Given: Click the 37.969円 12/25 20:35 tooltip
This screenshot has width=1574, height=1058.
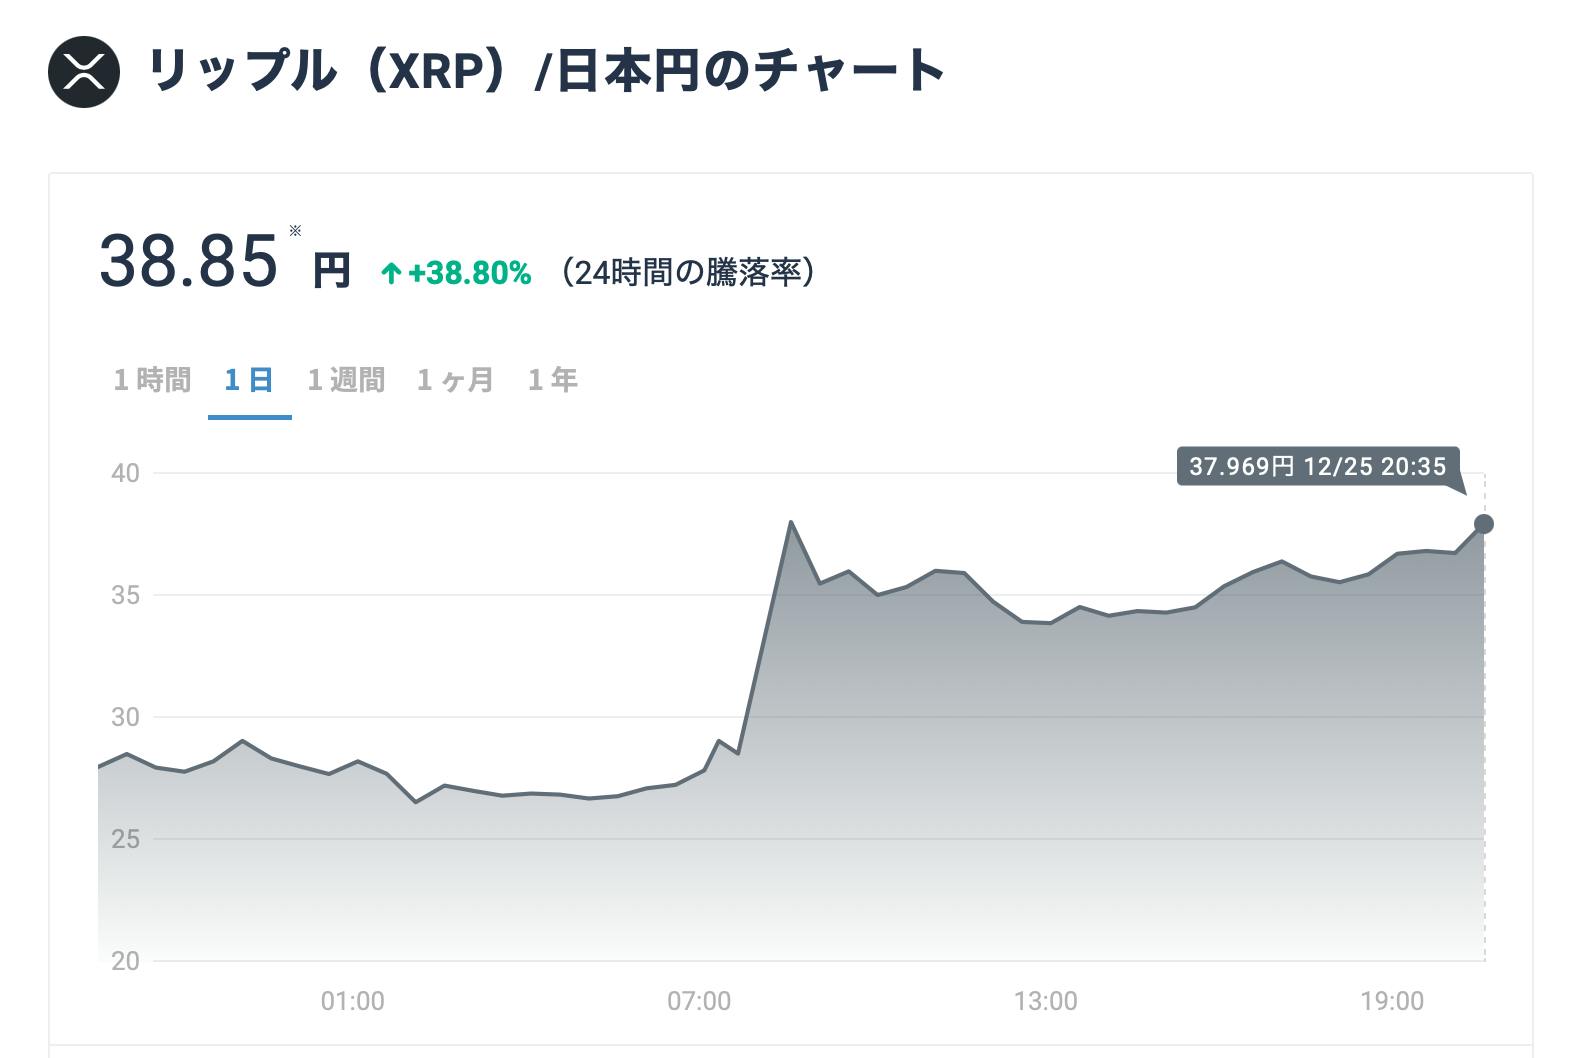Looking at the screenshot, I should tap(1318, 466).
